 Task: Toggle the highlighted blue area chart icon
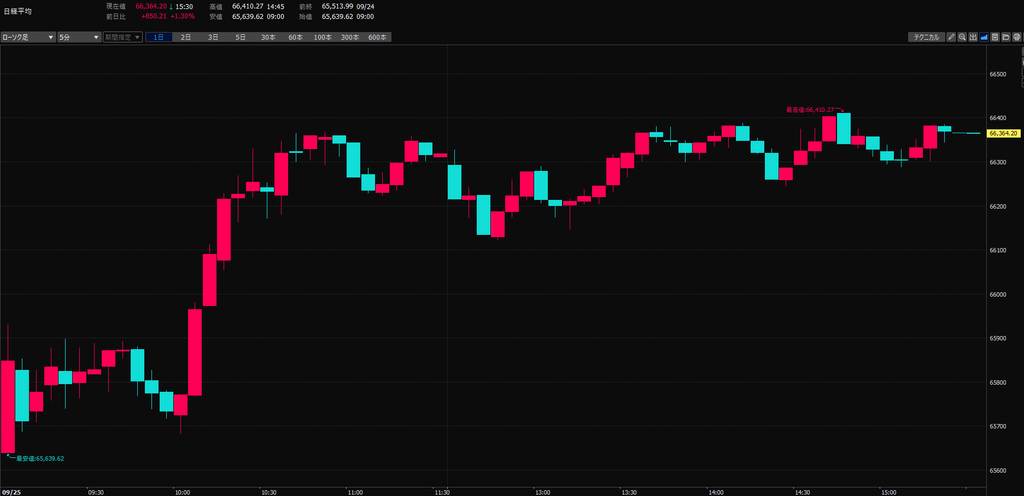coord(984,37)
